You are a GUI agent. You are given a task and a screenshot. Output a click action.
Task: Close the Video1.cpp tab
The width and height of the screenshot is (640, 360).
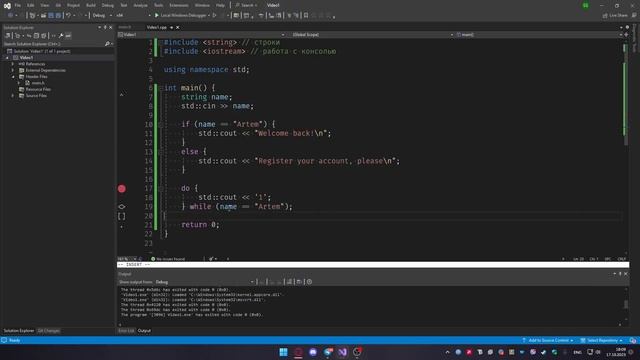coord(178,27)
